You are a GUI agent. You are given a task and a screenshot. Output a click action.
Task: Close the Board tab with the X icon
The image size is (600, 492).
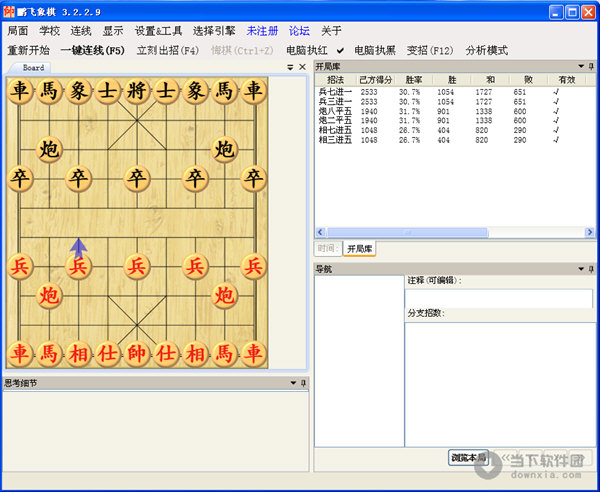point(303,67)
